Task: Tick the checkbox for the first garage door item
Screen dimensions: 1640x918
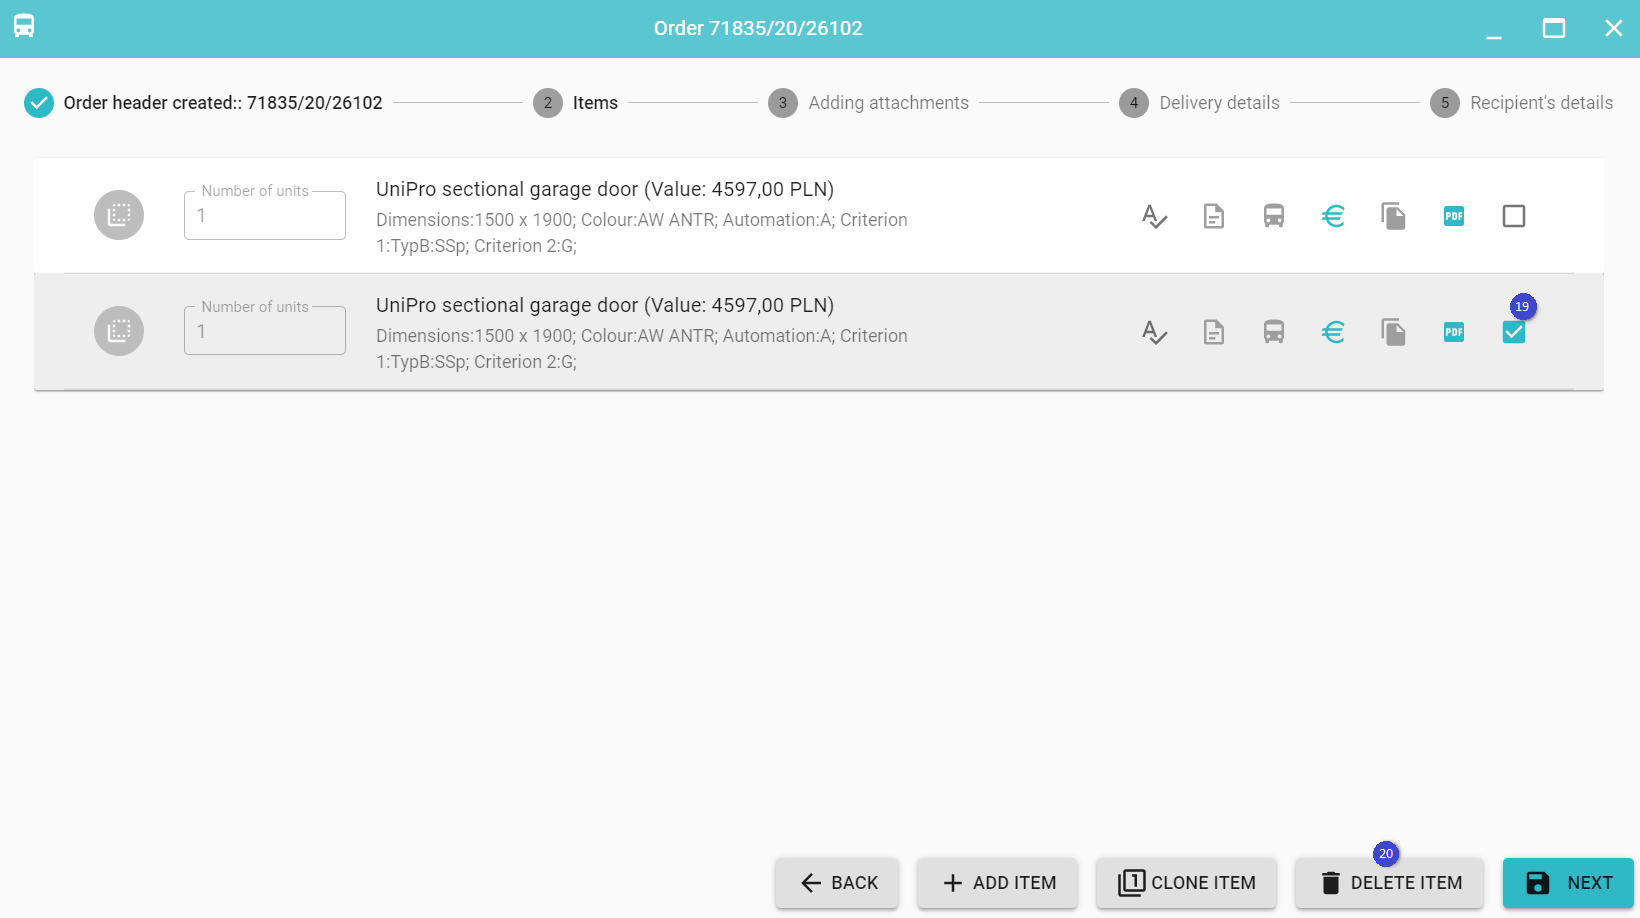Action: click(1514, 216)
